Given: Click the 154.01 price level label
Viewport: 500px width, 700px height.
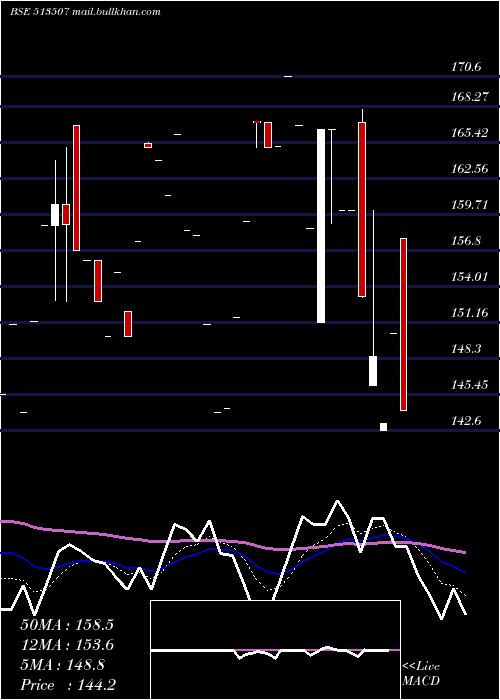Looking at the screenshot, I should point(470,277).
